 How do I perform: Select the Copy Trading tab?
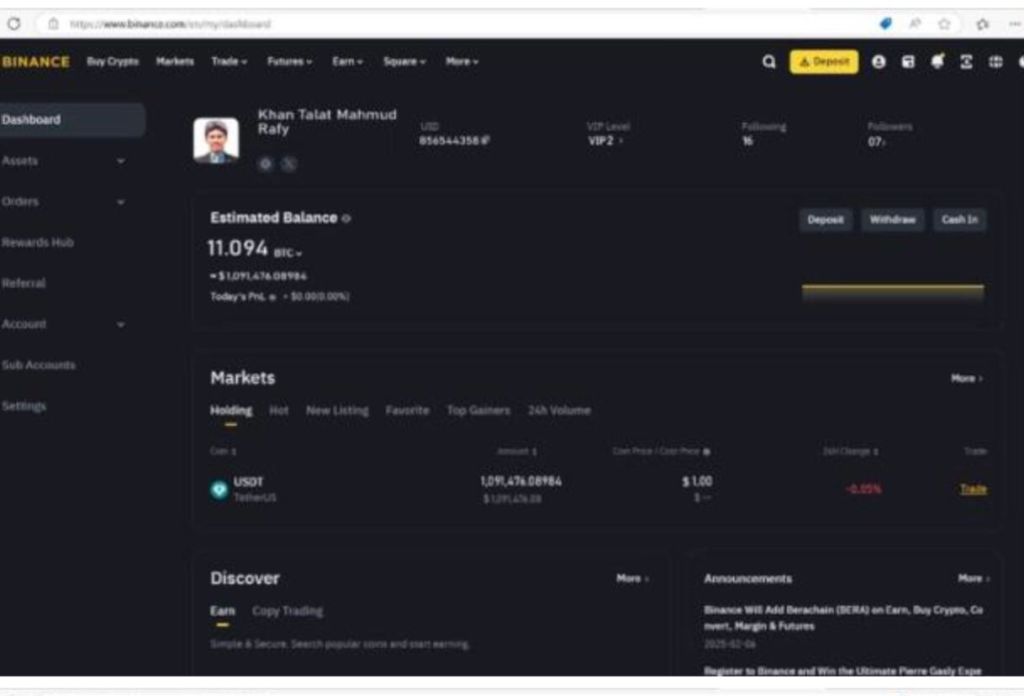(x=287, y=611)
